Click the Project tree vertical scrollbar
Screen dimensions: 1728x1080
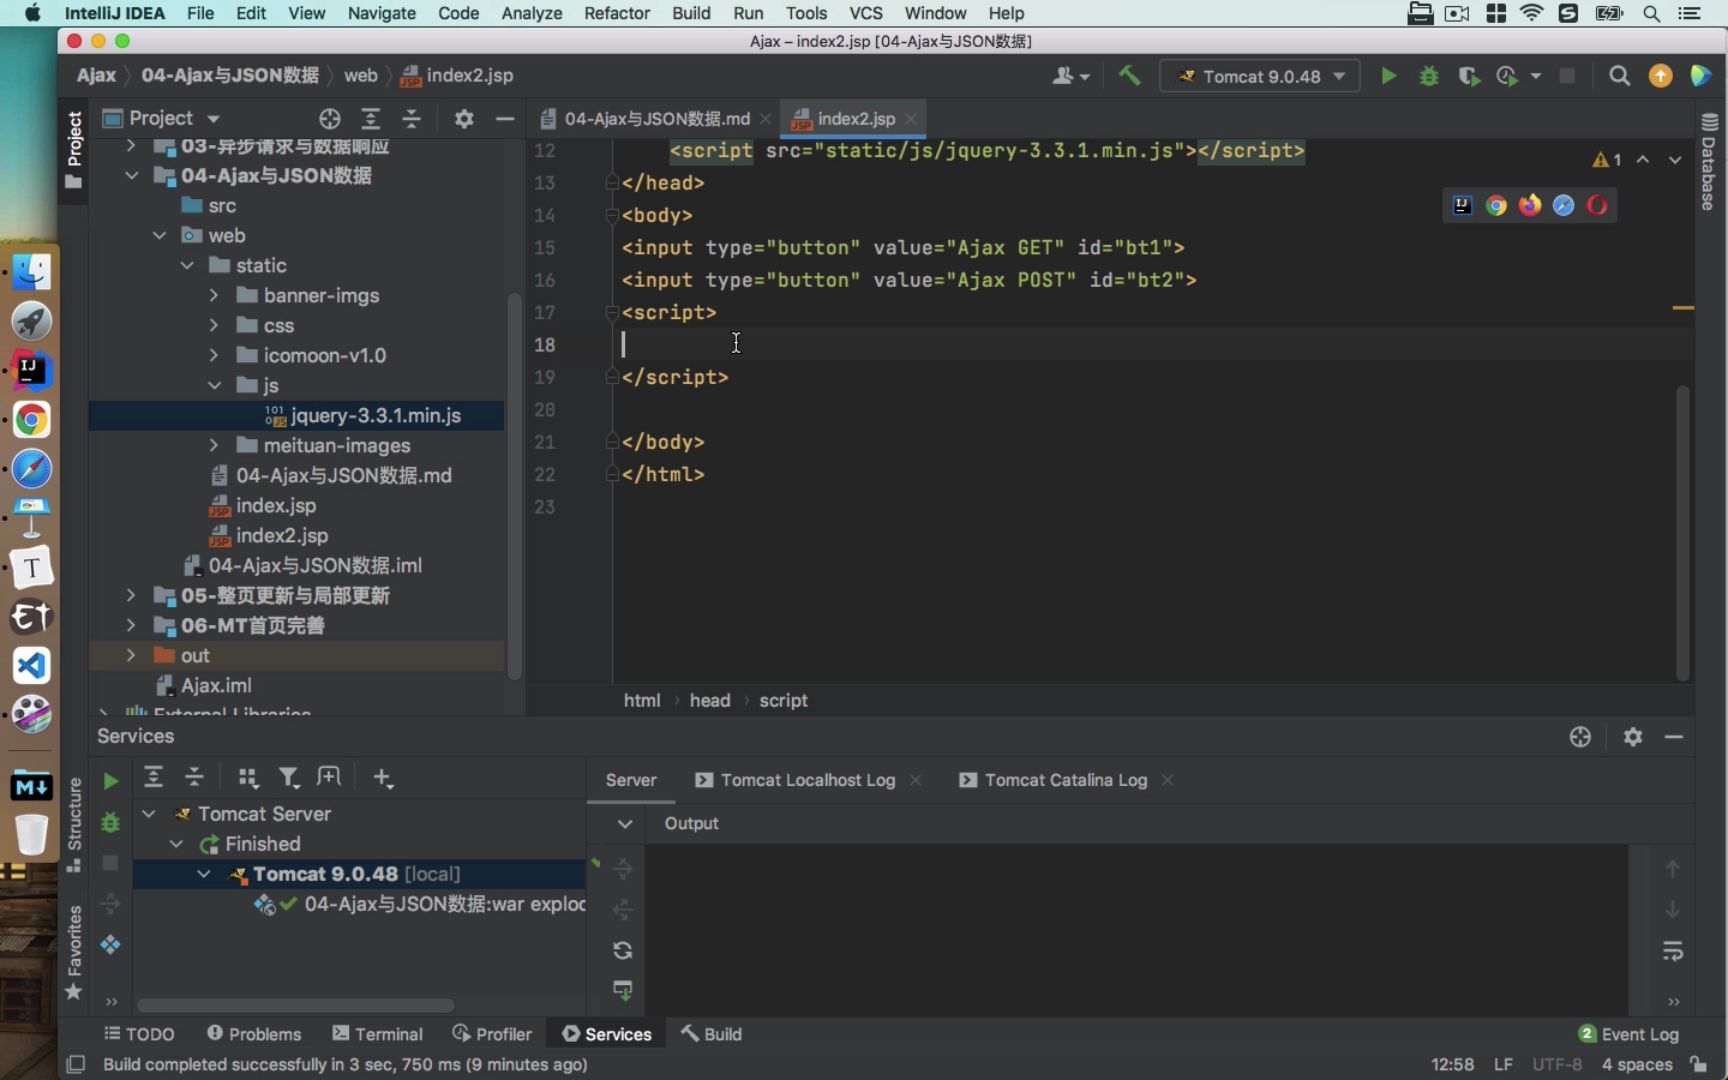[515, 486]
